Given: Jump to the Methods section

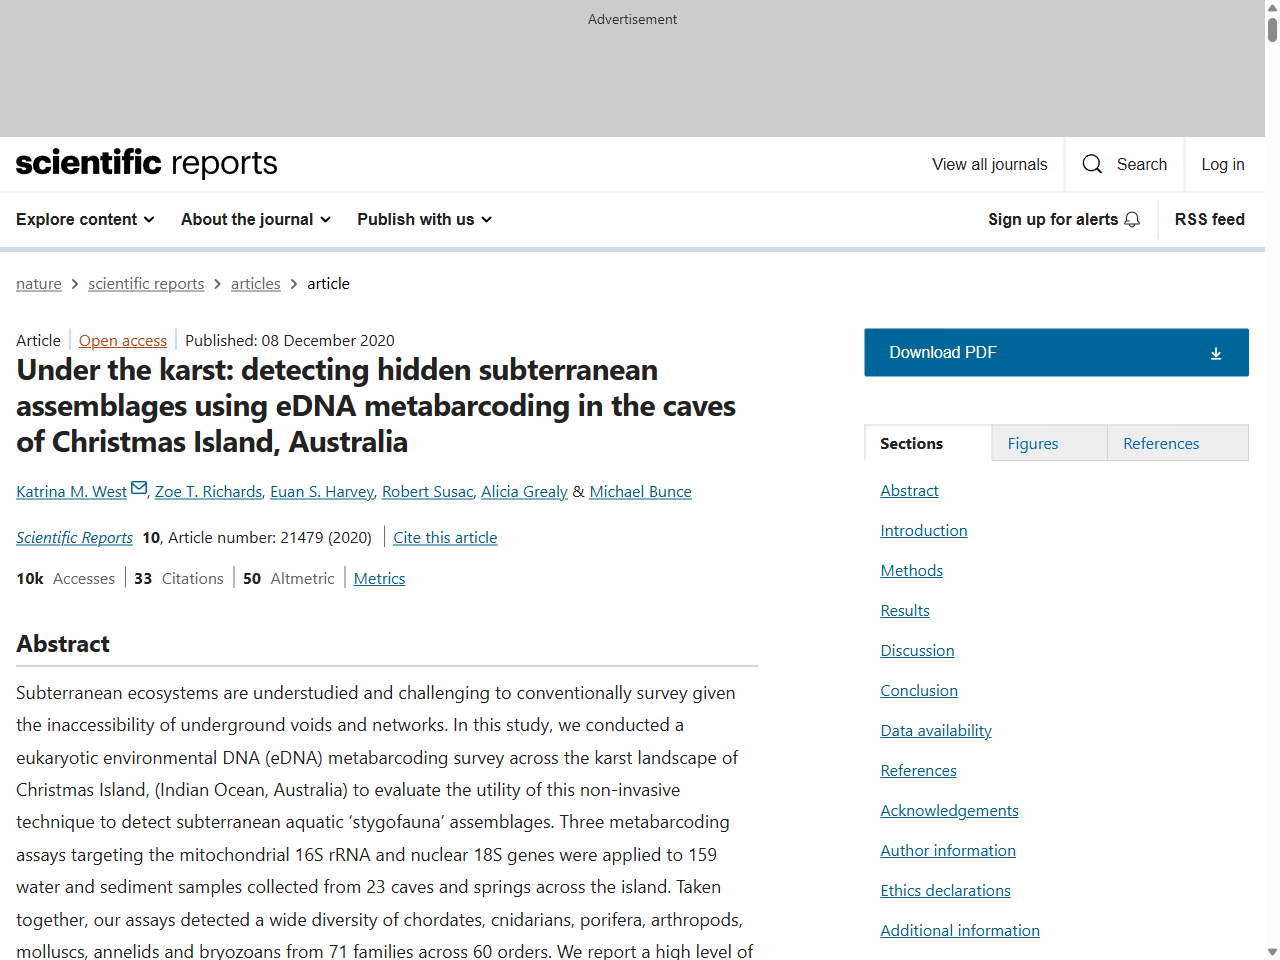Looking at the screenshot, I should coord(912,571).
